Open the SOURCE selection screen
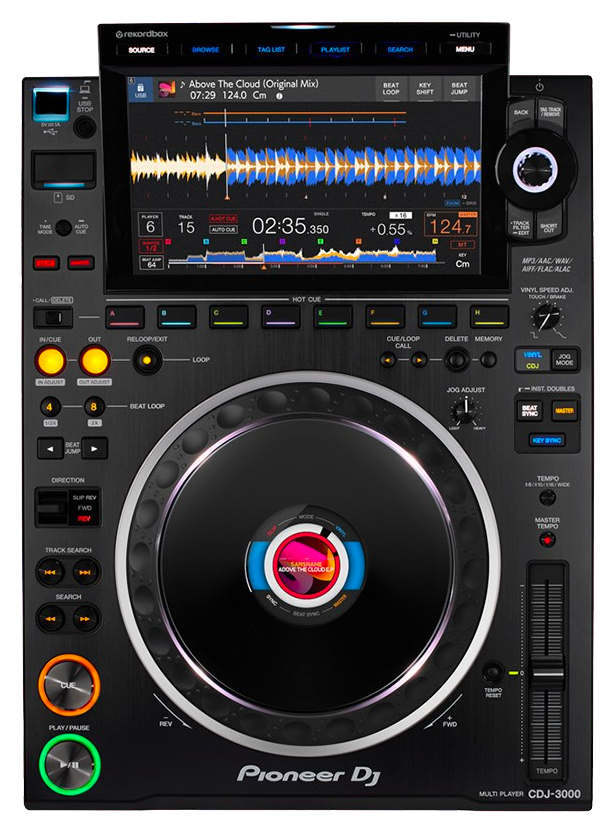 [x=142, y=48]
